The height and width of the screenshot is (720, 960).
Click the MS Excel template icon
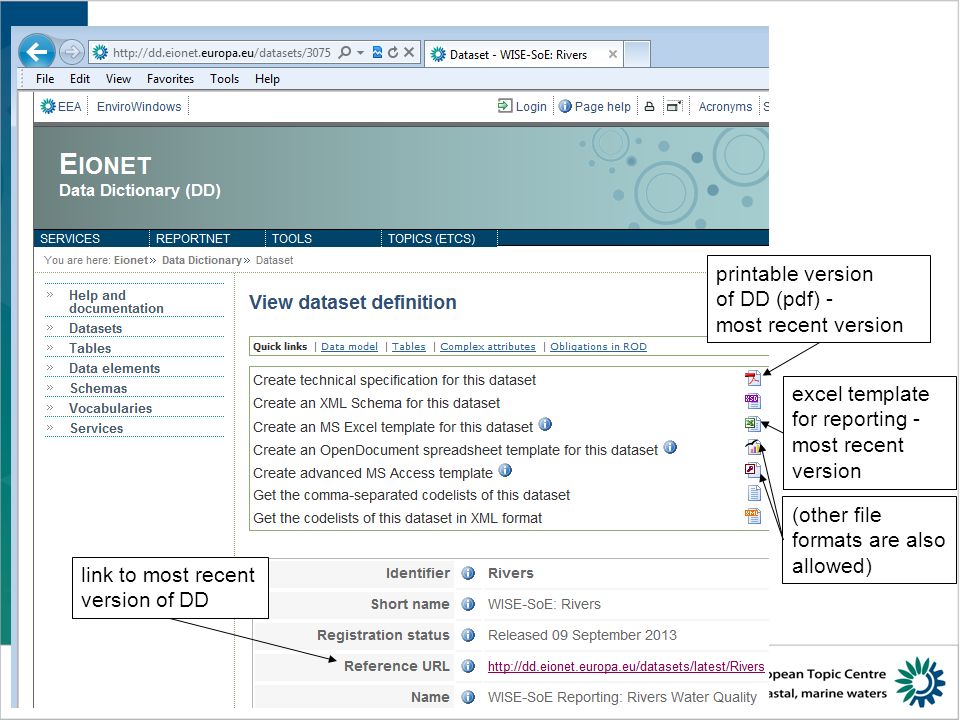(752, 424)
